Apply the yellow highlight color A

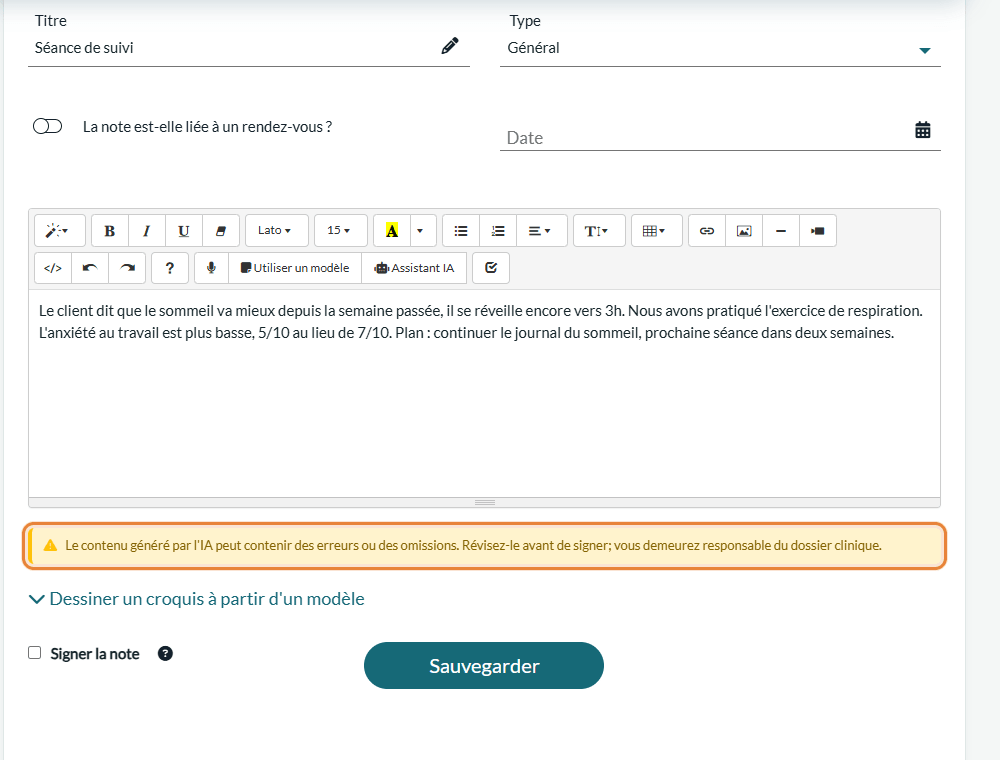point(392,231)
